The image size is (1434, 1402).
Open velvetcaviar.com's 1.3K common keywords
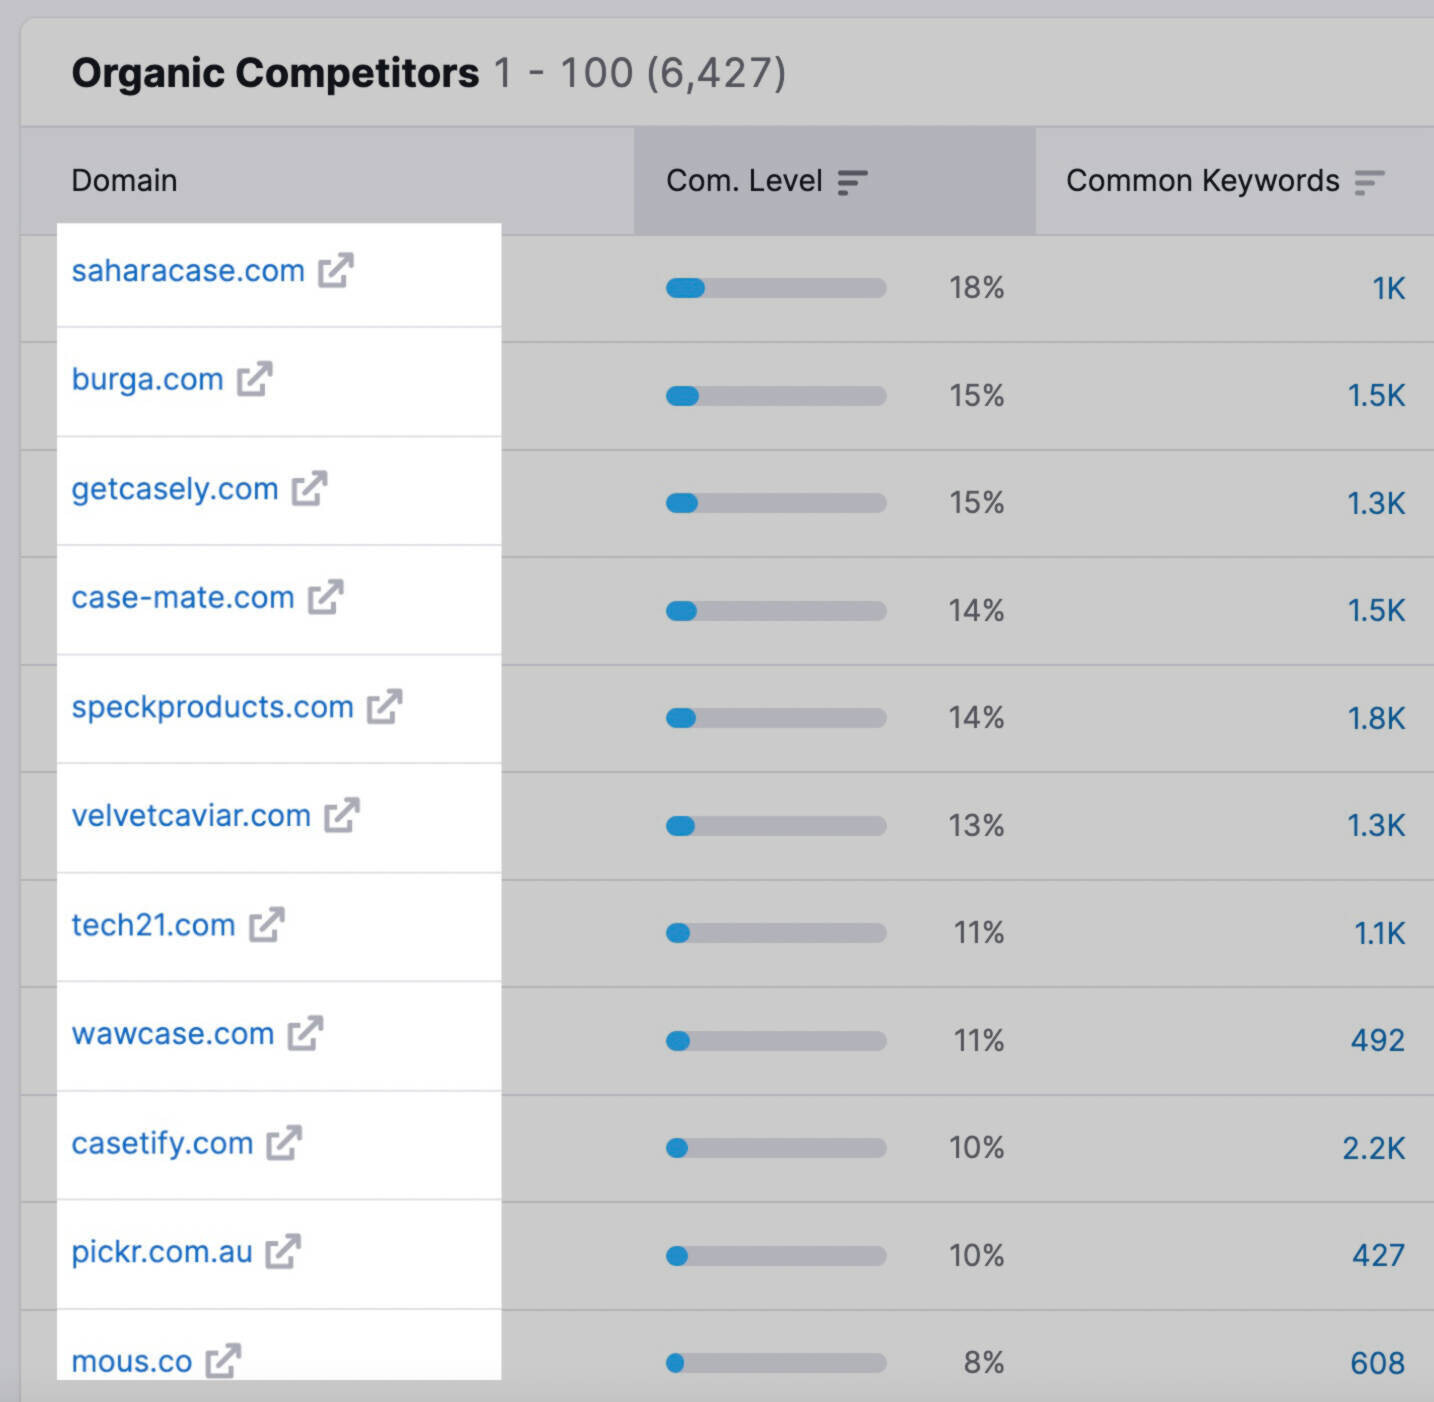1376,825
